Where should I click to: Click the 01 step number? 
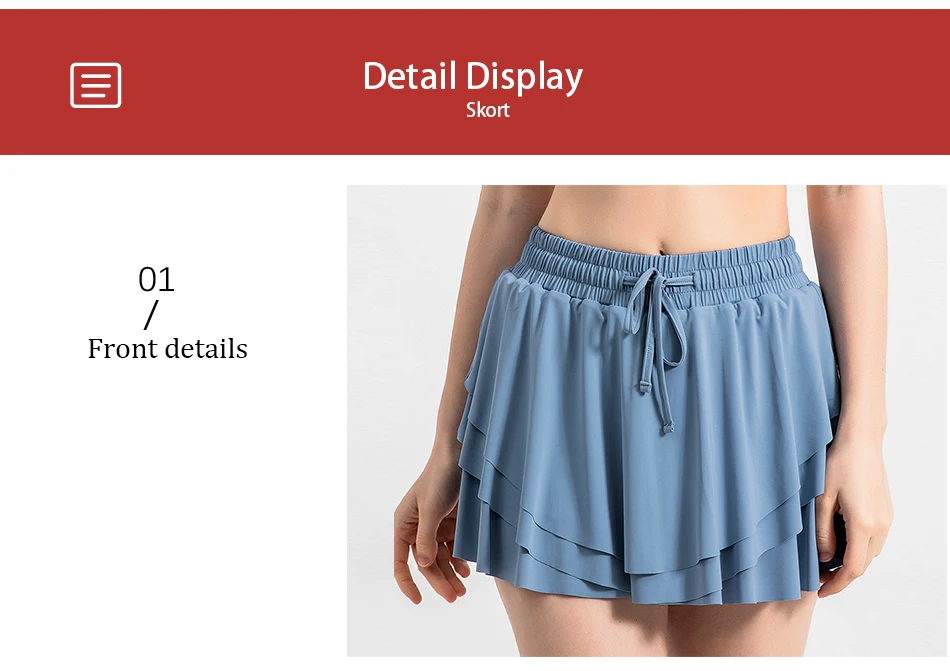point(156,279)
